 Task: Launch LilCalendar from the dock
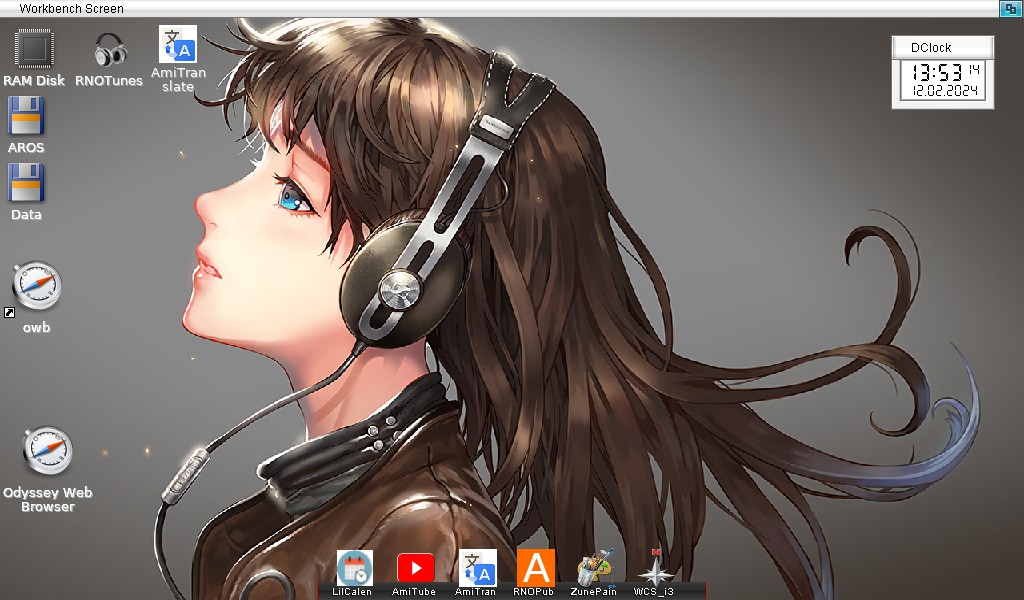(x=354, y=568)
